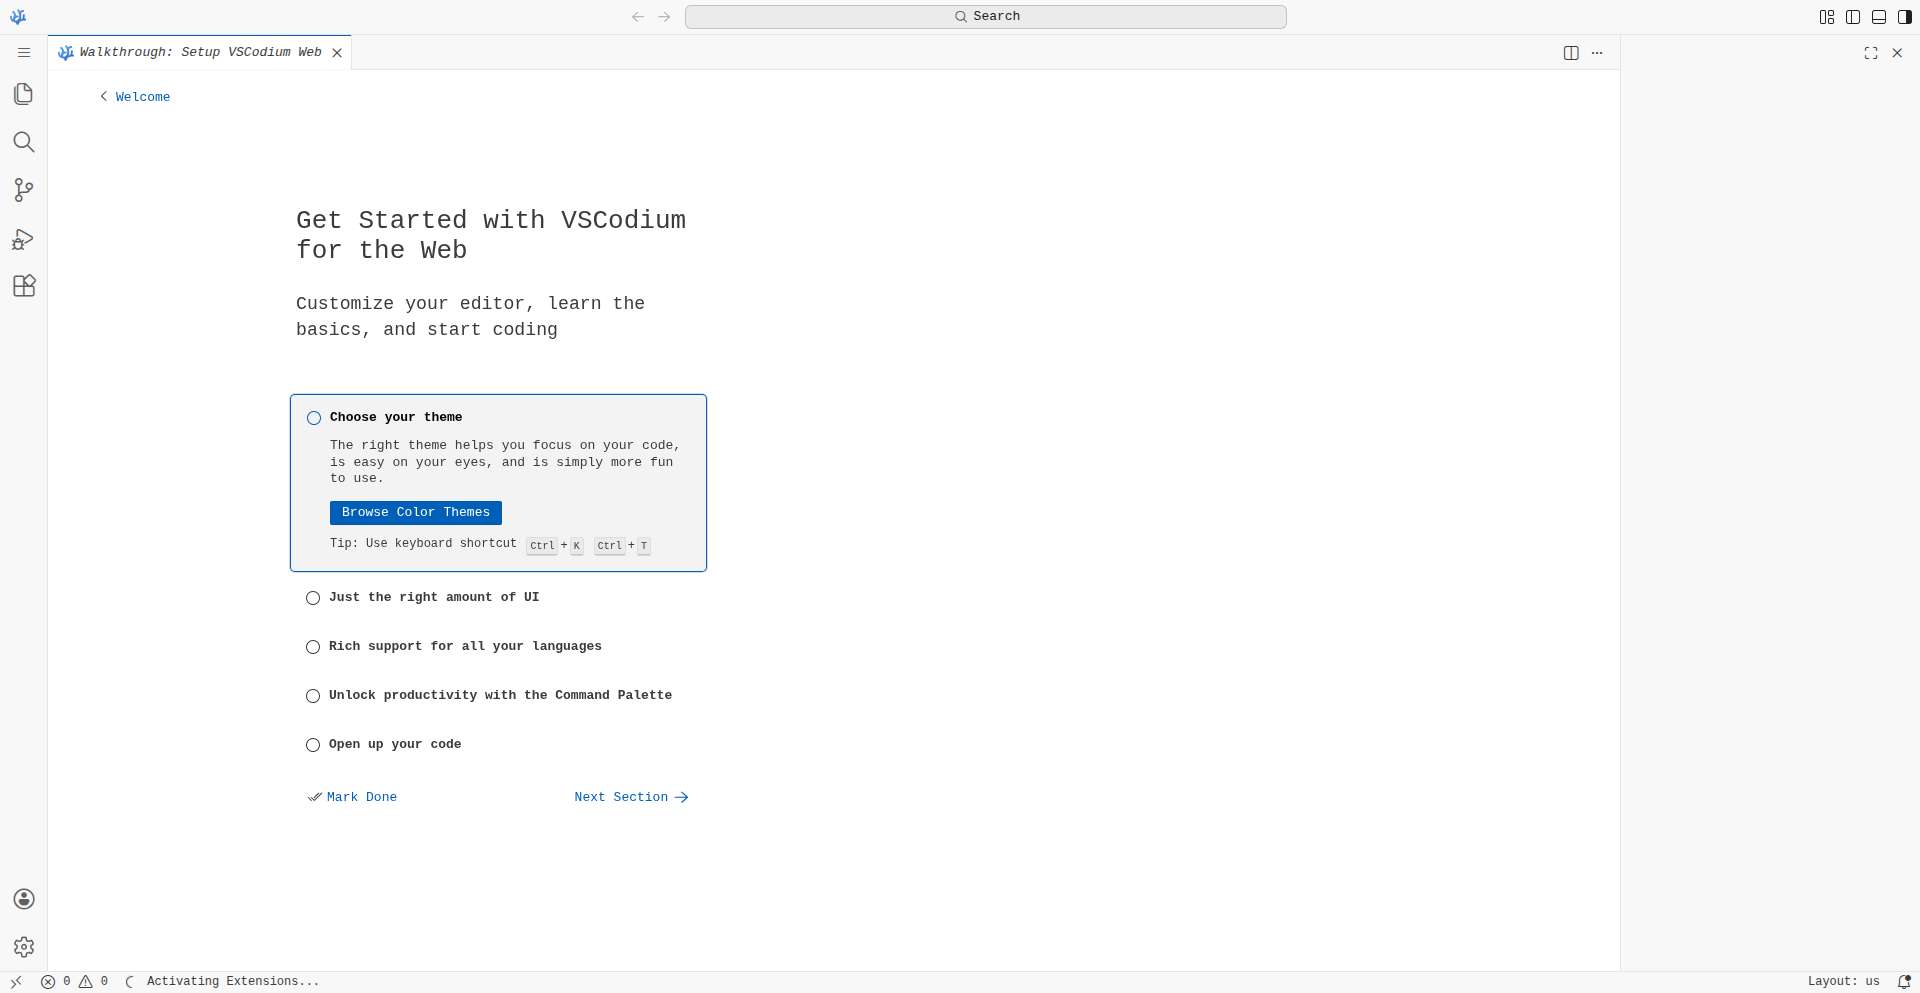This screenshot has height=993, width=1920.
Task: Open the Manage gear settings icon
Action: point(24,947)
